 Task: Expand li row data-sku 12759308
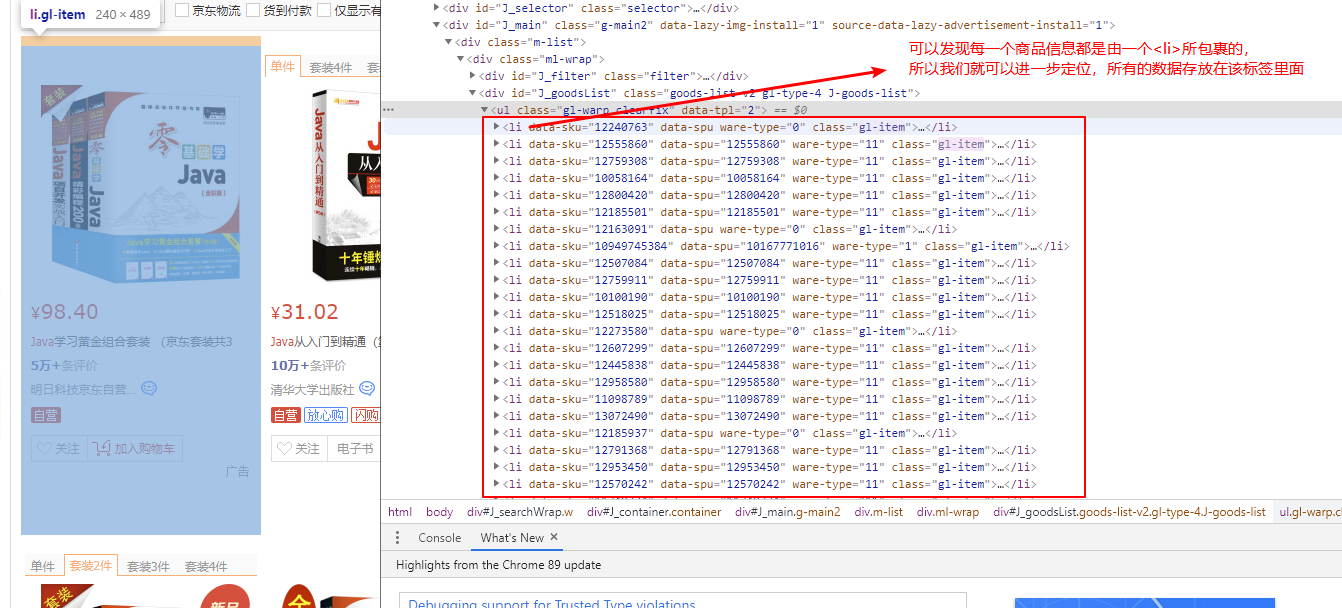tap(498, 161)
